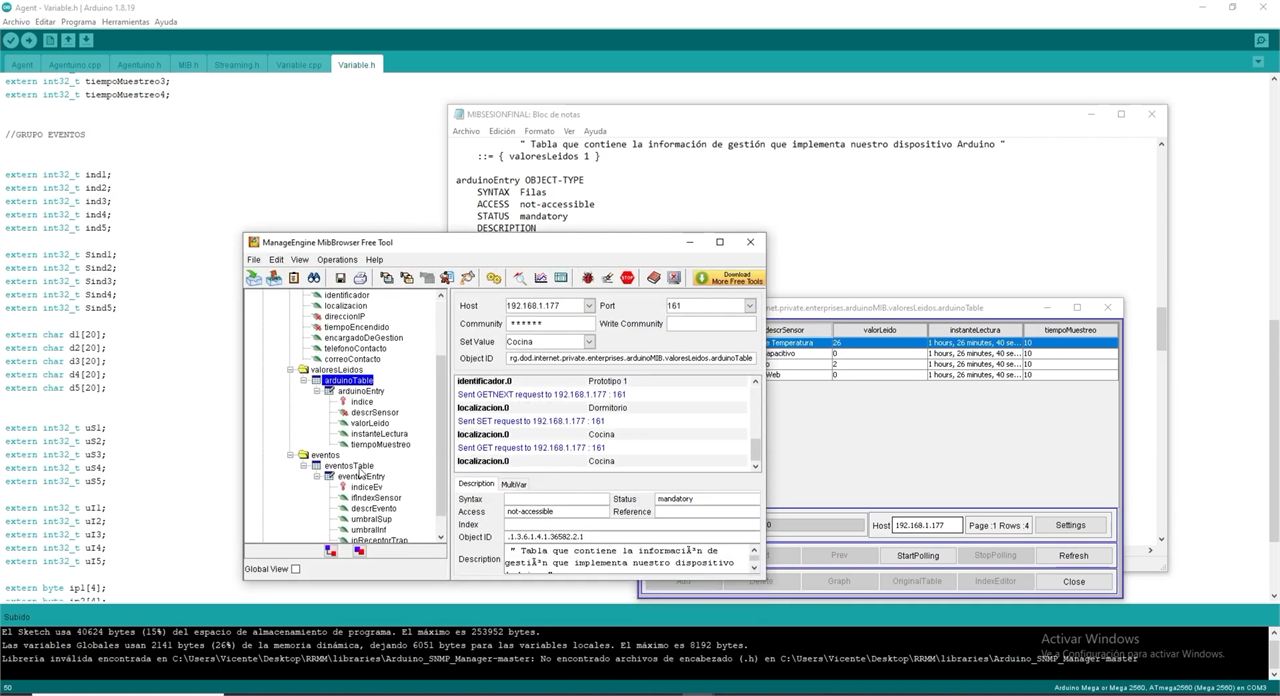1280x696 pixels.
Task: Collapse the arduinoEntry node expander
Action: (x=317, y=391)
